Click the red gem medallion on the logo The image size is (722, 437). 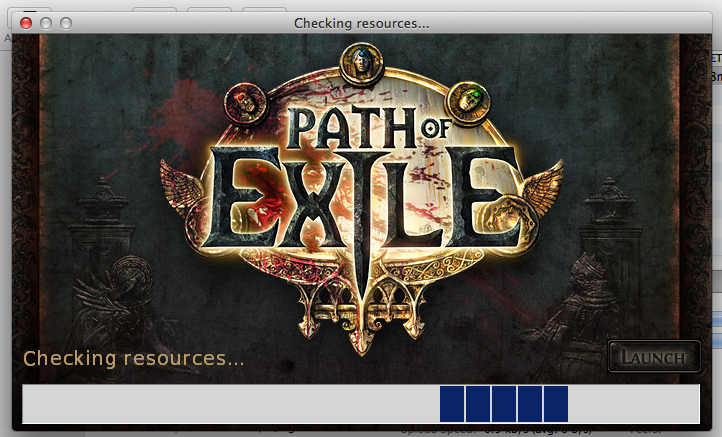(245, 103)
